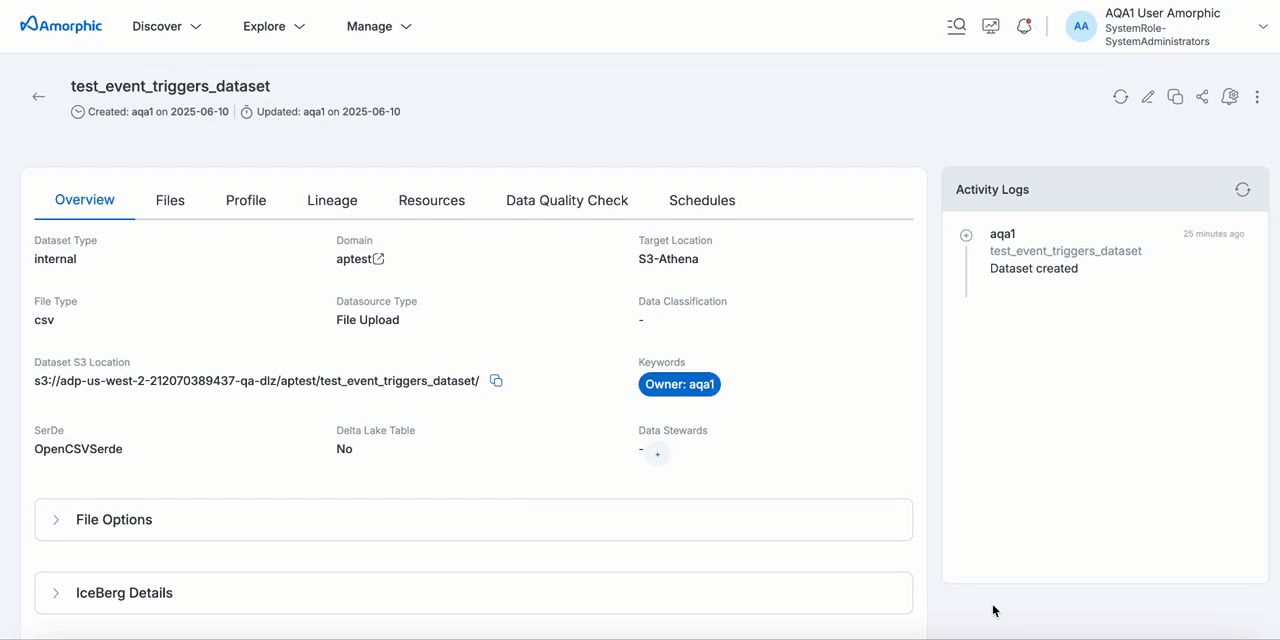Copy the Dataset S3 Location path
Image resolution: width=1280 pixels, height=640 pixels.
(496, 381)
